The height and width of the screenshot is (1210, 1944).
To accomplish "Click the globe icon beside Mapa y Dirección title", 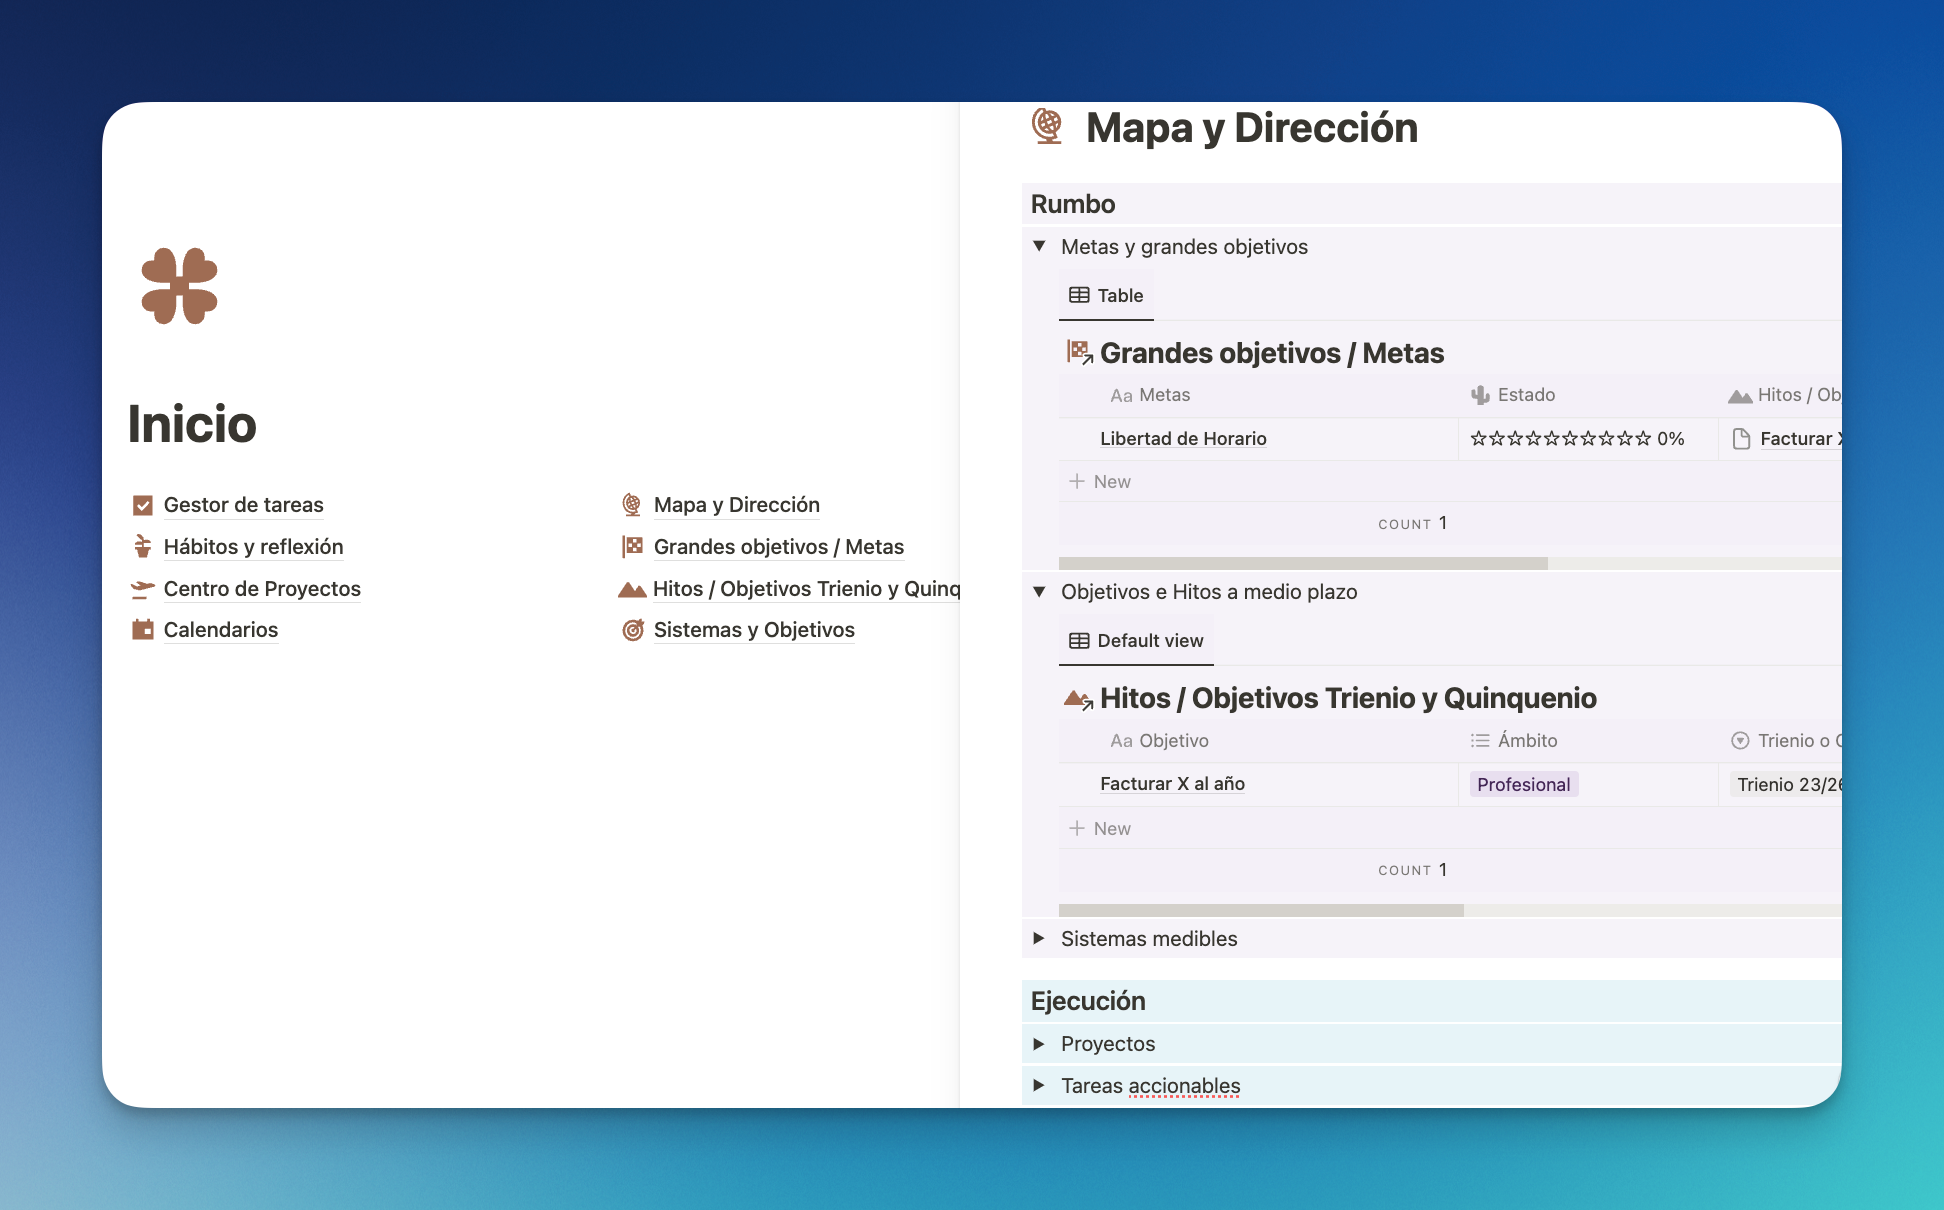I will coord(1047,127).
